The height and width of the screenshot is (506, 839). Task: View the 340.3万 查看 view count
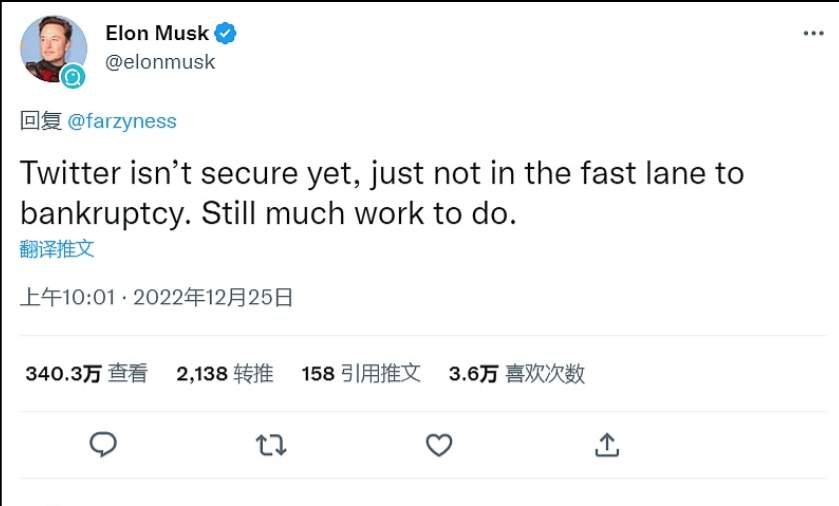(86, 374)
